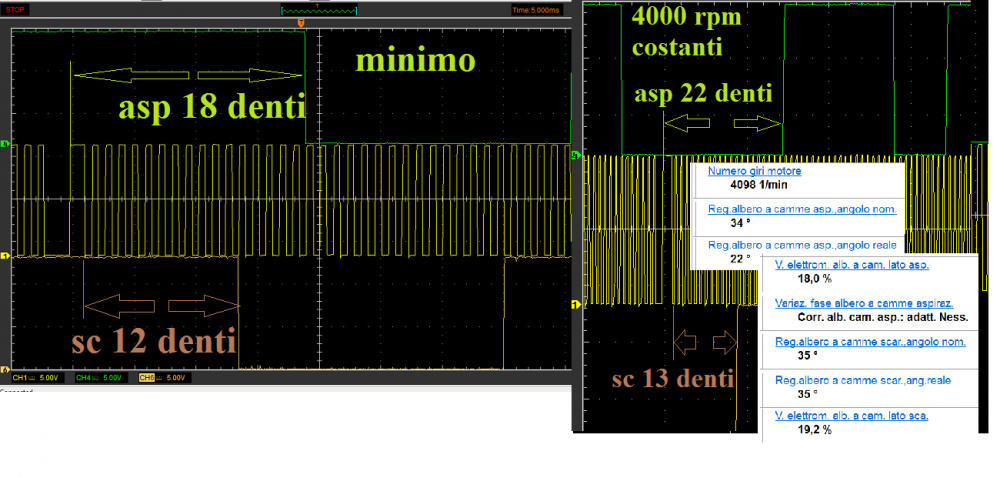Select the waveform overview thumbnail at top

point(319,10)
